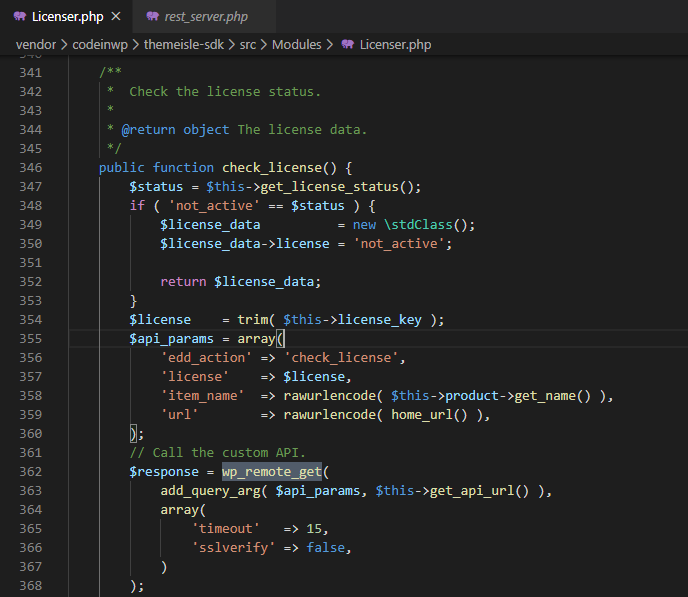The width and height of the screenshot is (688, 597).
Task: Click the PHP icon in the breadcrumb
Action: 348,44
